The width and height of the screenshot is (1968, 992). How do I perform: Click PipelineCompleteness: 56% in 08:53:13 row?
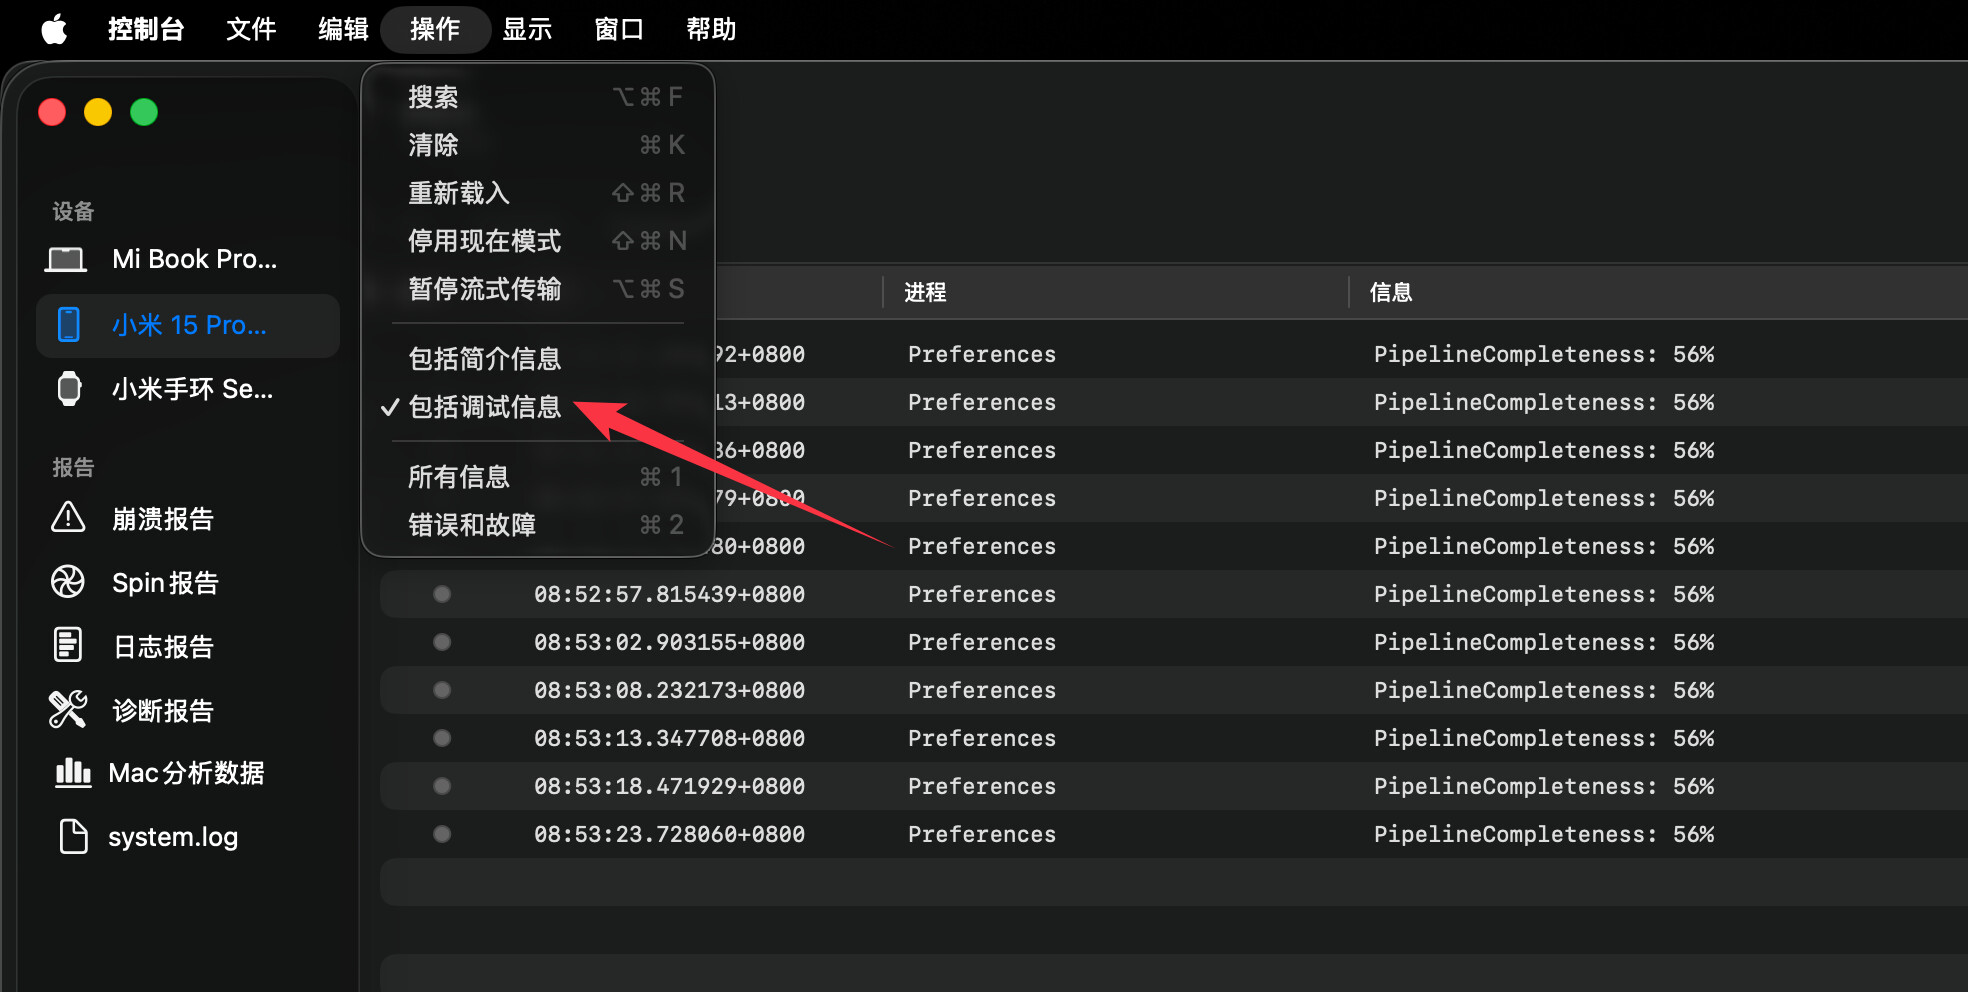1544,738
